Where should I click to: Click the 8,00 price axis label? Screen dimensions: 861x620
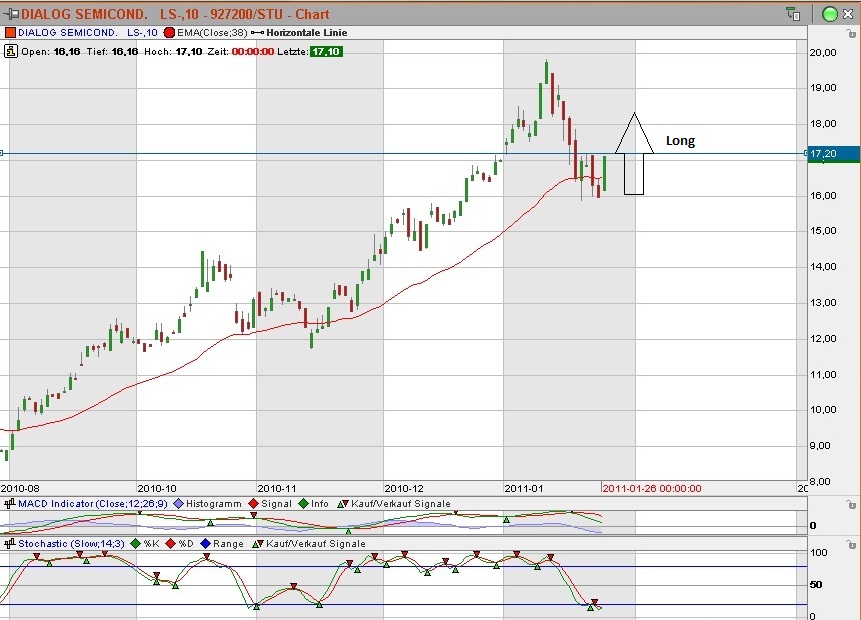(x=820, y=482)
